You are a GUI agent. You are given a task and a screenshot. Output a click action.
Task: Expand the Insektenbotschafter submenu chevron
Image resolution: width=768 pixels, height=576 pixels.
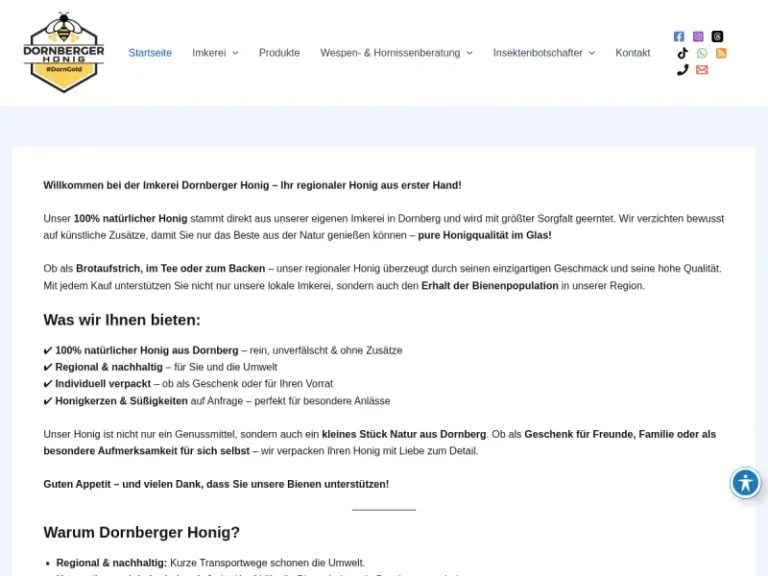pos(592,53)
